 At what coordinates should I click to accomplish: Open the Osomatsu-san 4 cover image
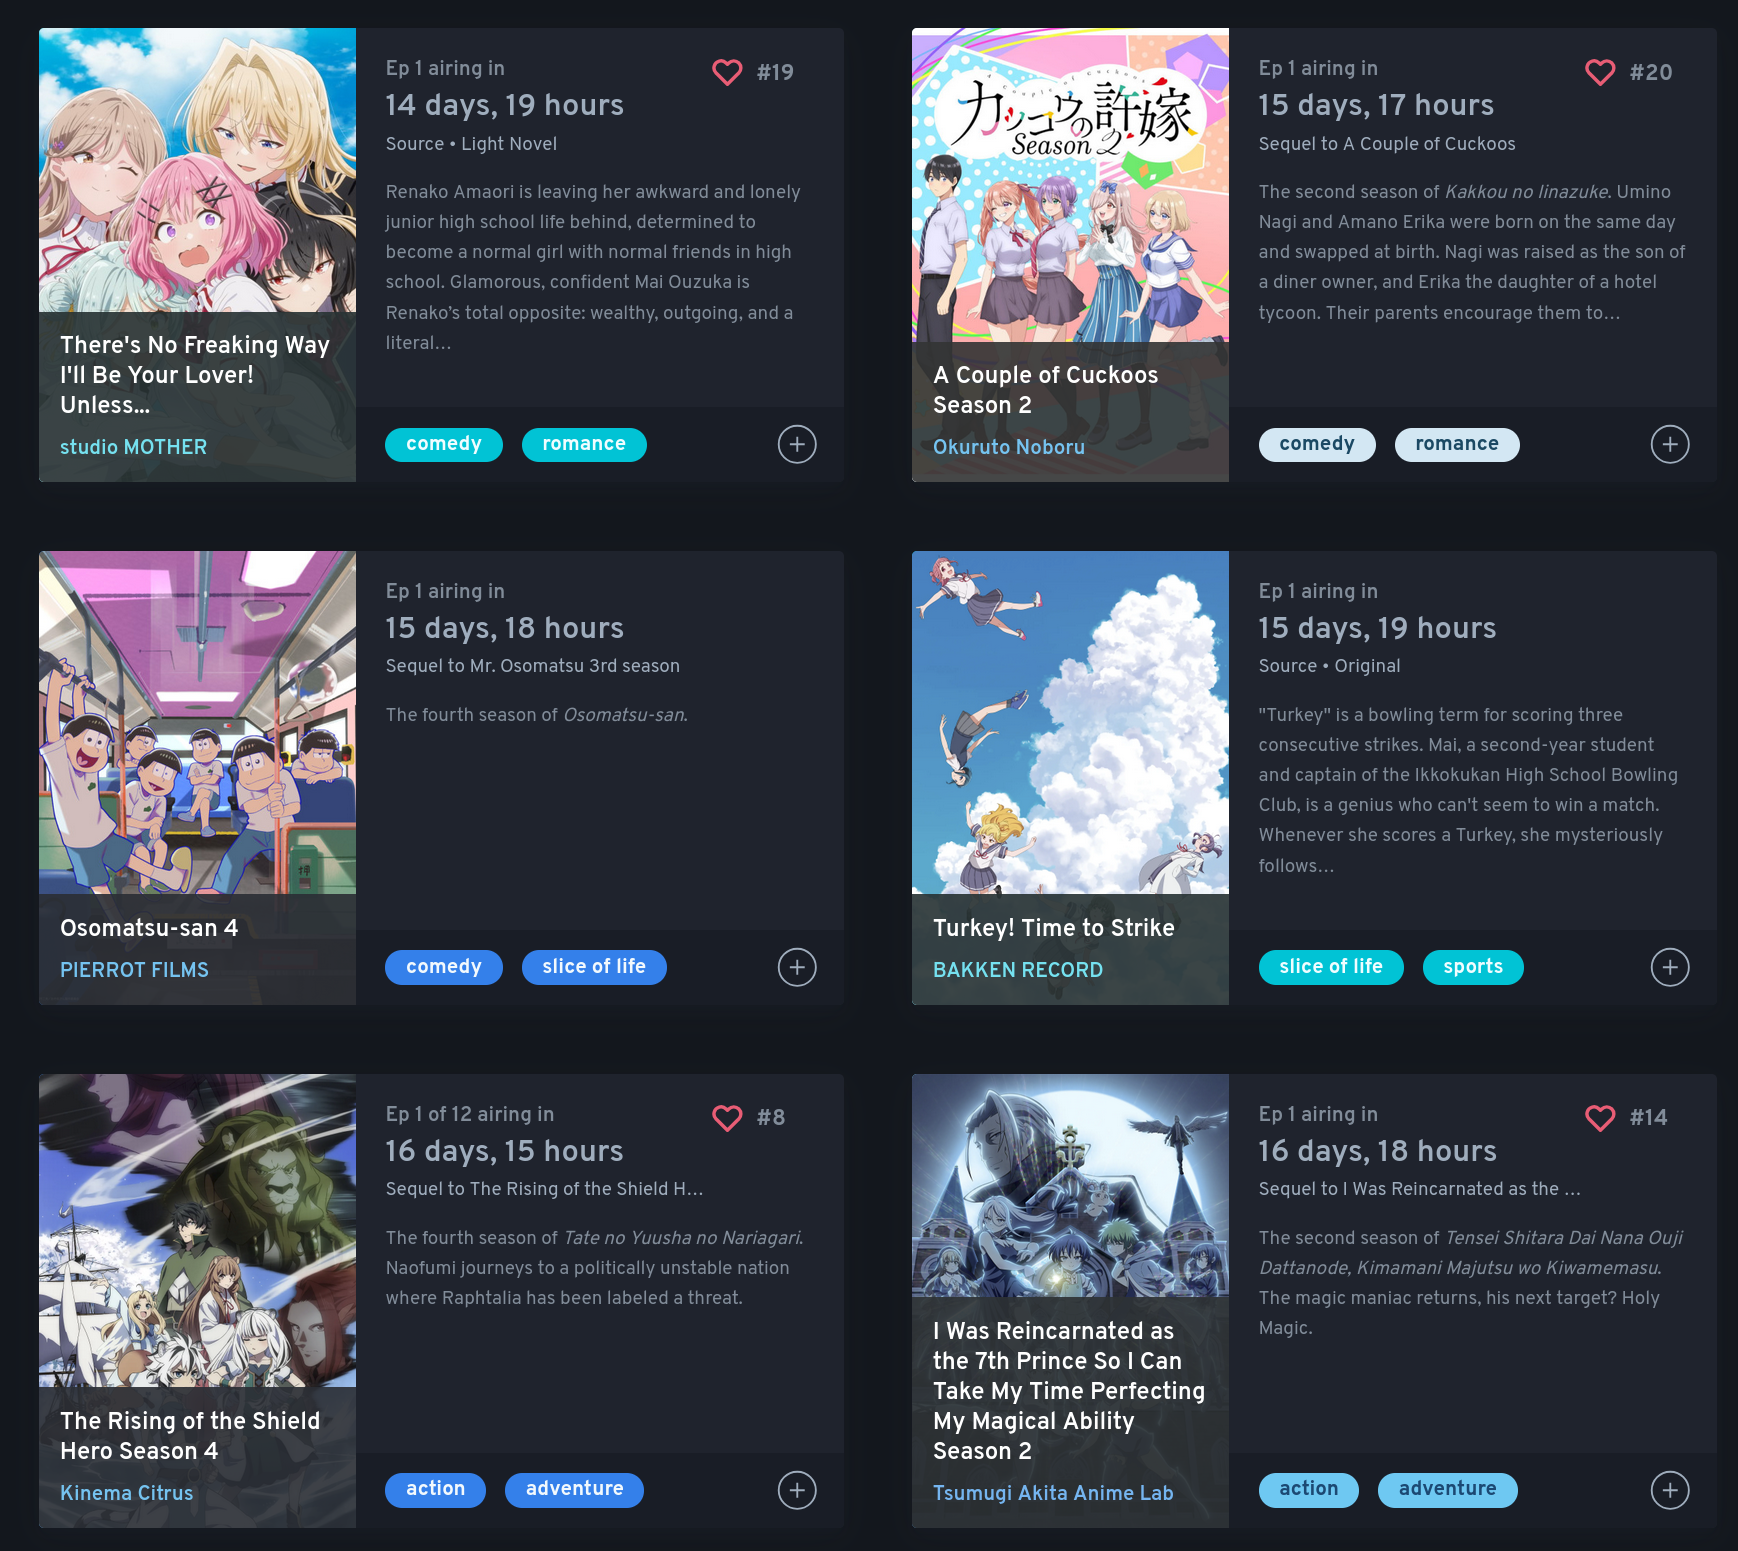[197, 722]
